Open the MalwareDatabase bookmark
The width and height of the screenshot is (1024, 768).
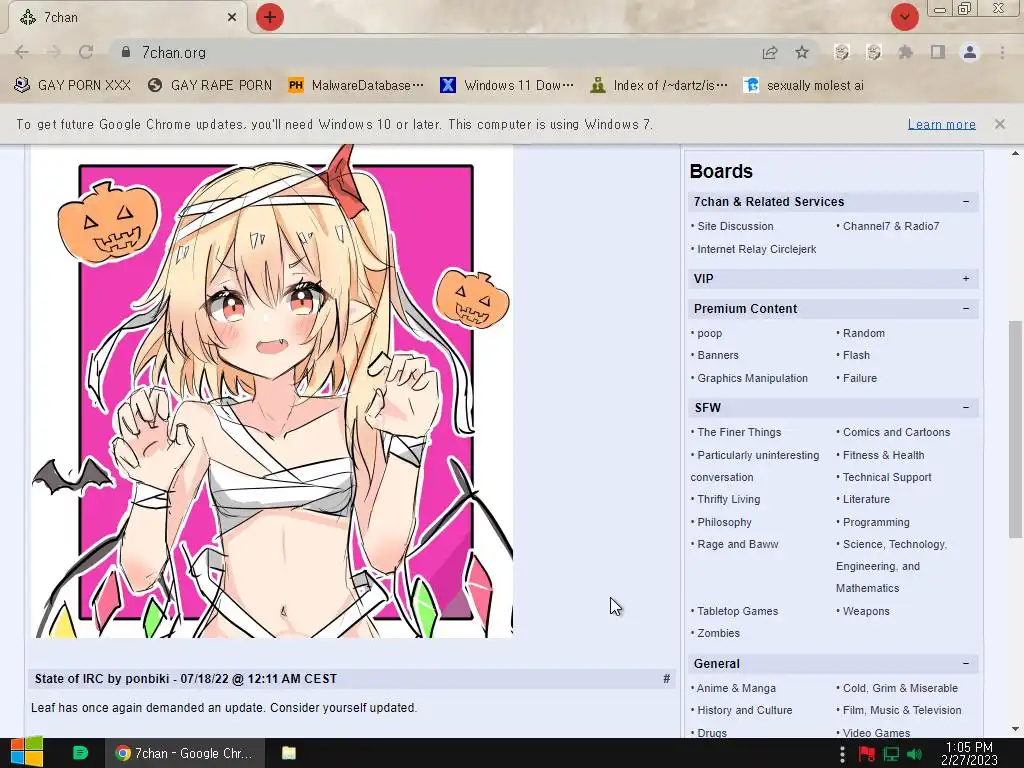[x=356, y=86]
